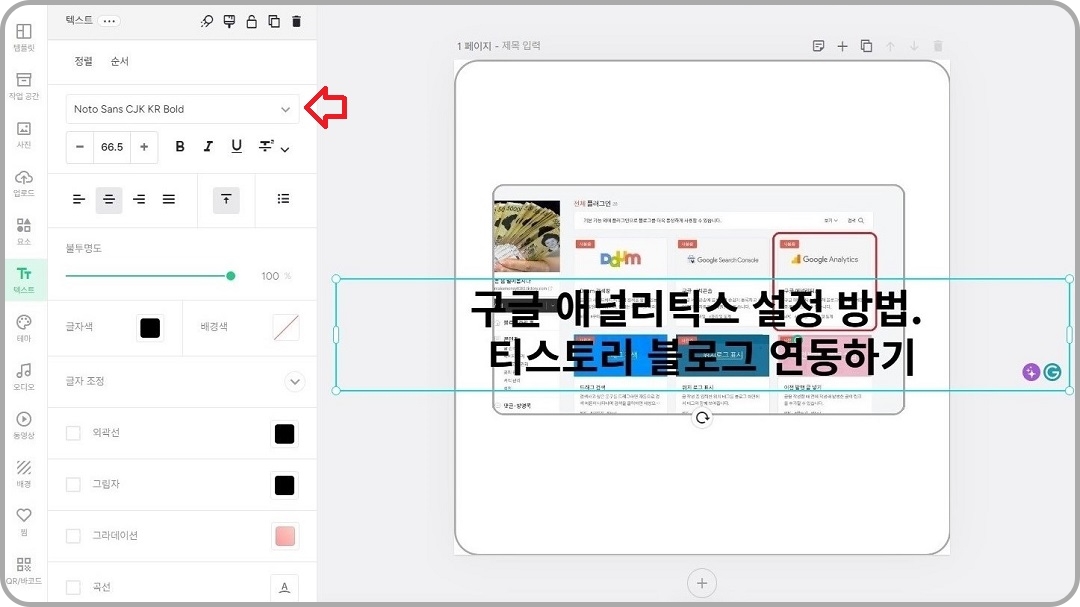Open the Noto Sans CJK KR Bold font dropdown

click(x=180, y=109)
